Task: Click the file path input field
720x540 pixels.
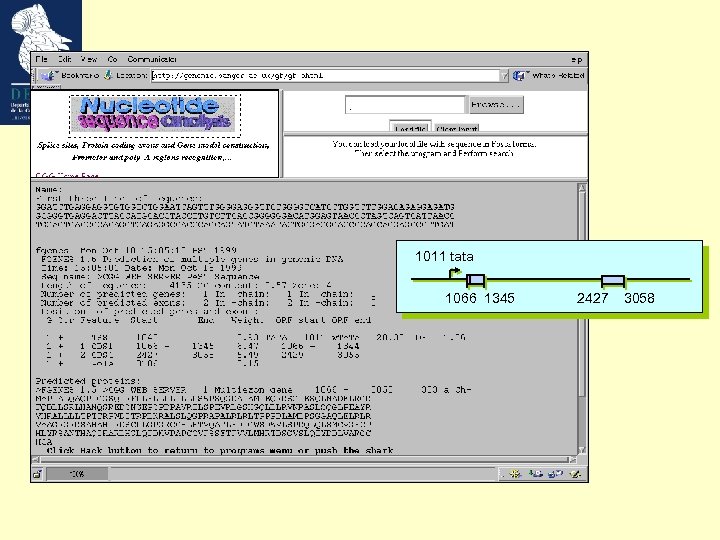Action: click(x=405, y=105)
